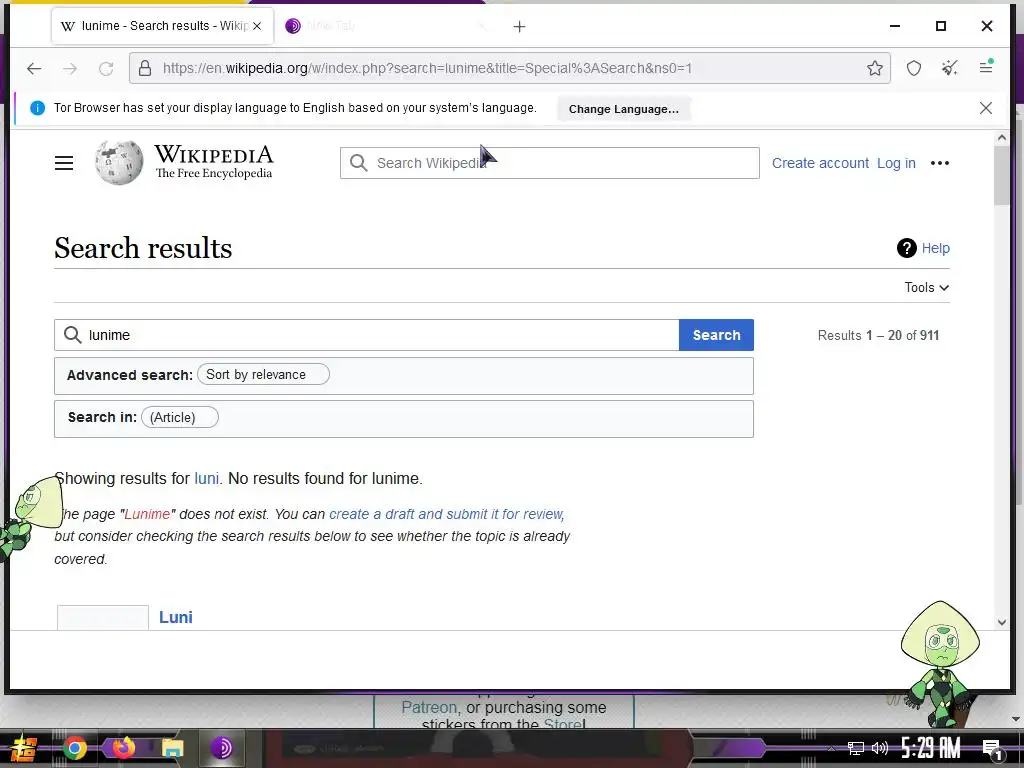The height and width of the screenshot is (768, 1024).
Task: Click the Create account link
Action: pyautogui.click(x=820, y=163)
